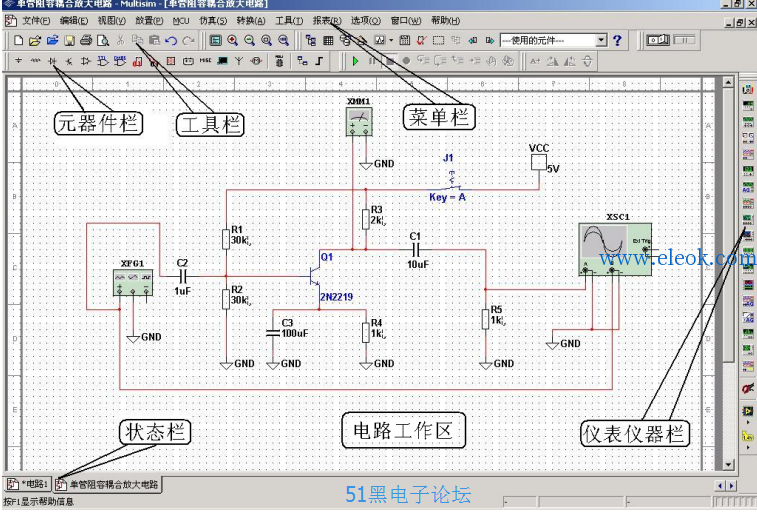This screenshot has width=757, height=513.
Task: Place a basic resistor component
Action: click(35, 61)
